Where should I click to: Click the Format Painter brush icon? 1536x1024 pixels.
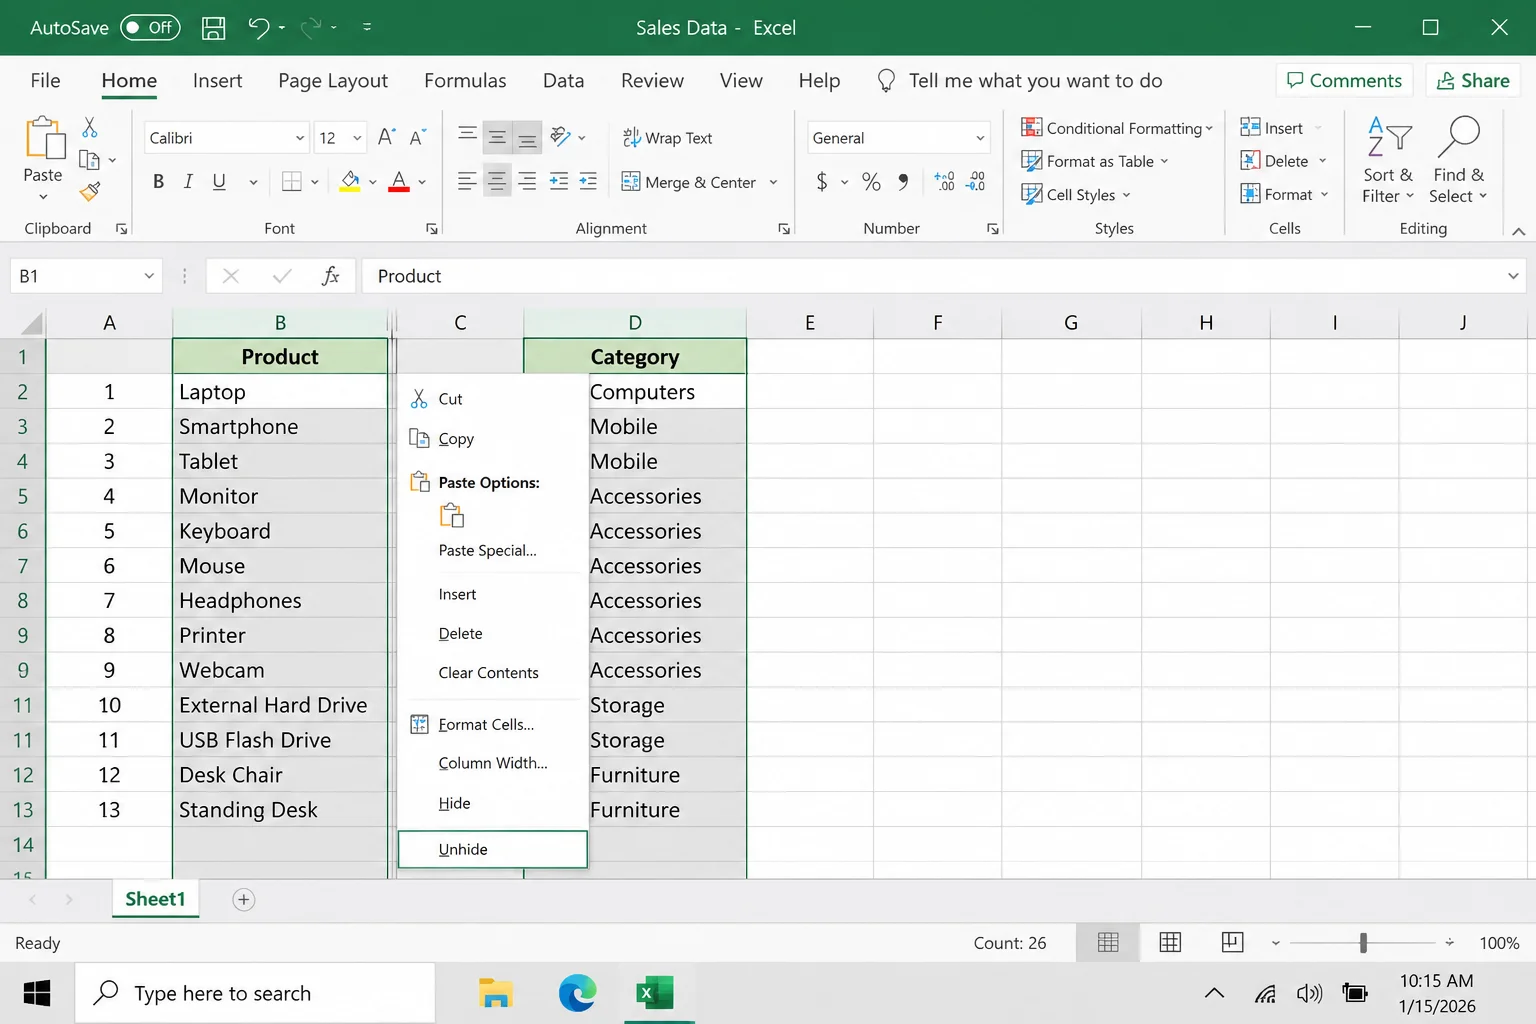coord(90,191)
